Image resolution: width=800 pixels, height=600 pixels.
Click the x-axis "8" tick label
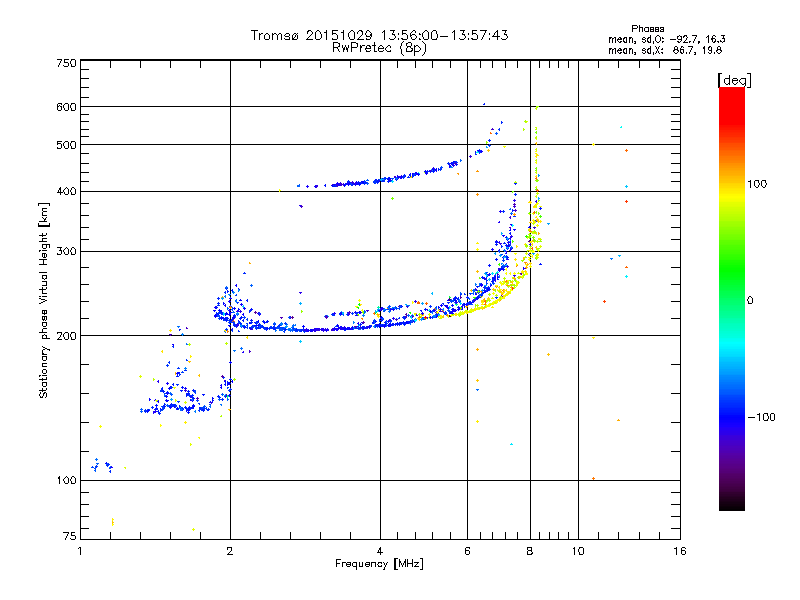pyautogui.click(x=530, y=551)
